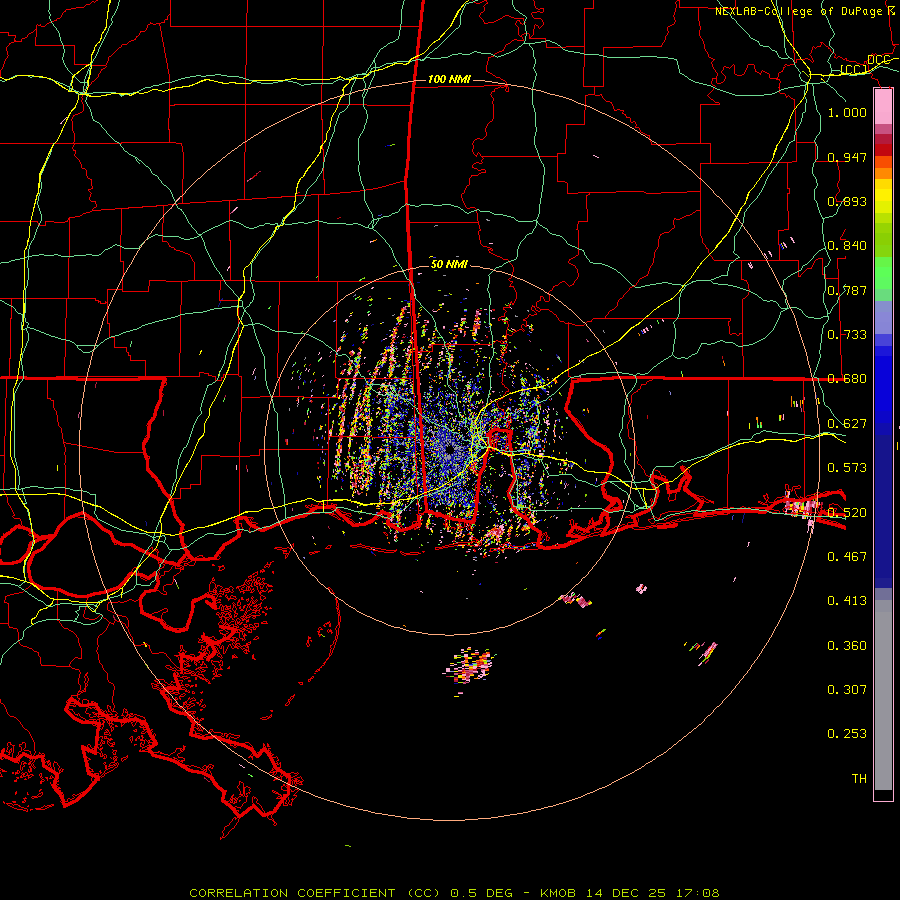Screen dimensions: 900x900
Task: Click "CORRELATION COEFFICIENT" in the bottom caption
Action: 292,893
